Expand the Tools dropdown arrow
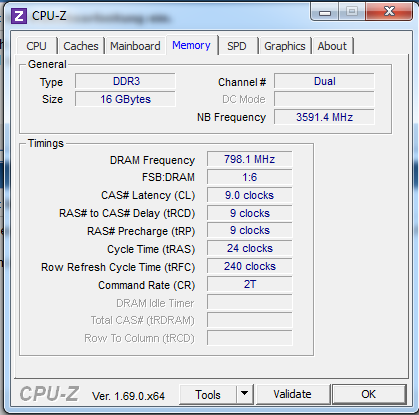 click(245, 394)
